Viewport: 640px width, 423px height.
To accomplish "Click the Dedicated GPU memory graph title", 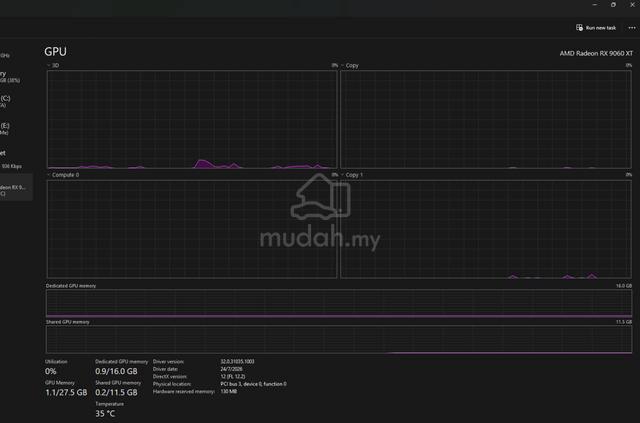I will tap(71, 286).
